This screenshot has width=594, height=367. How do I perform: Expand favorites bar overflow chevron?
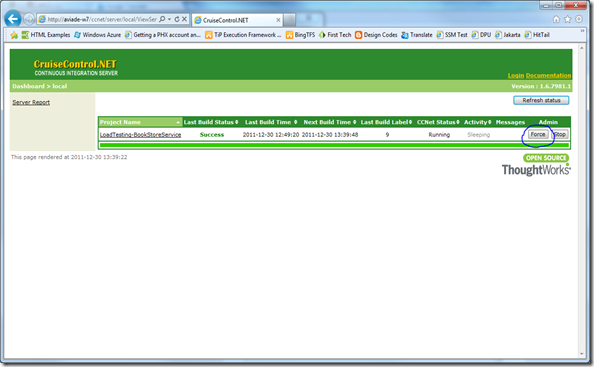(x=582, y=31)
